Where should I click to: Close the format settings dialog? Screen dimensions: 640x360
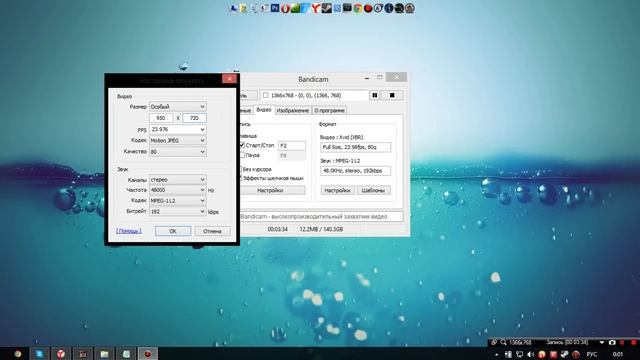(229, 78)
